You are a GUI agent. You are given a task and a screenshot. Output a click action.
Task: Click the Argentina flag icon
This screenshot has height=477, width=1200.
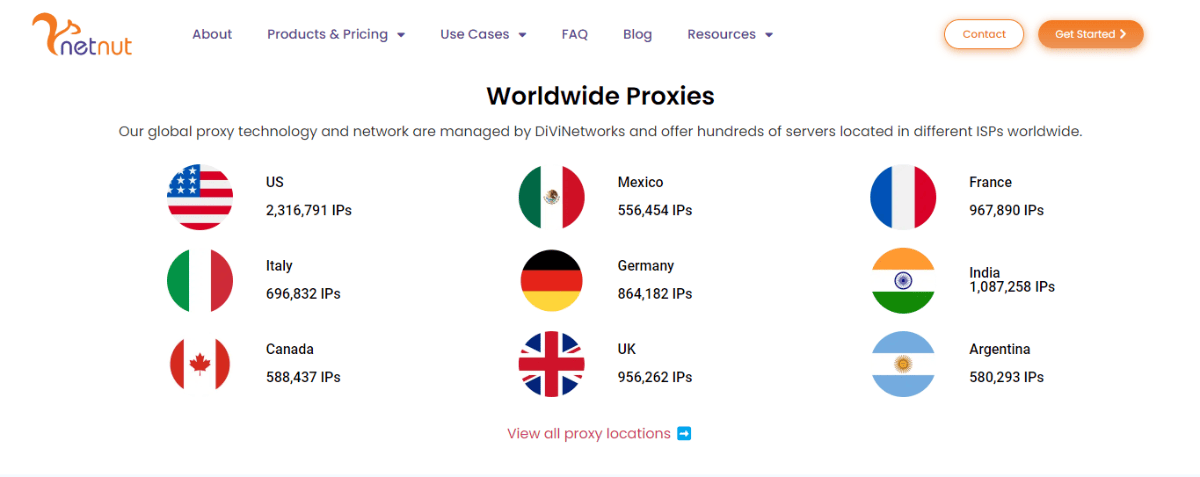point(903,364)
